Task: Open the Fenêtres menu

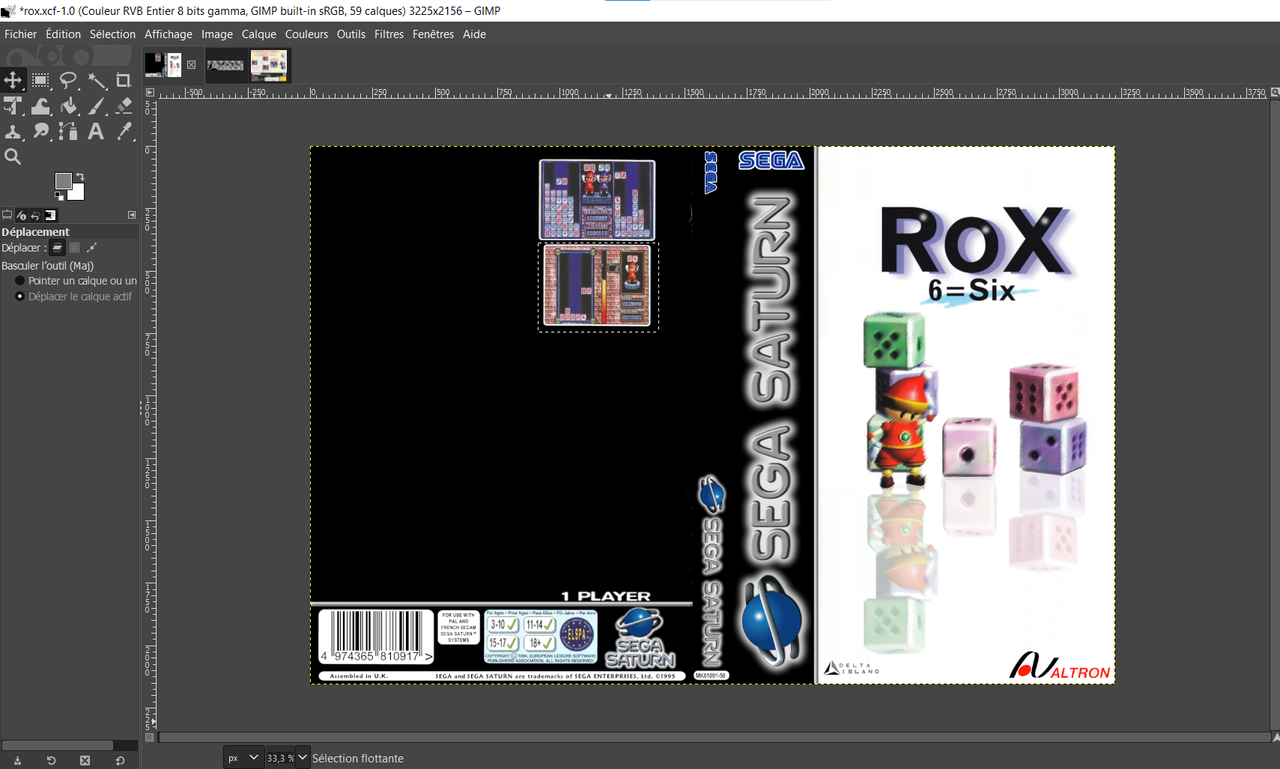Action: (433, 34)
